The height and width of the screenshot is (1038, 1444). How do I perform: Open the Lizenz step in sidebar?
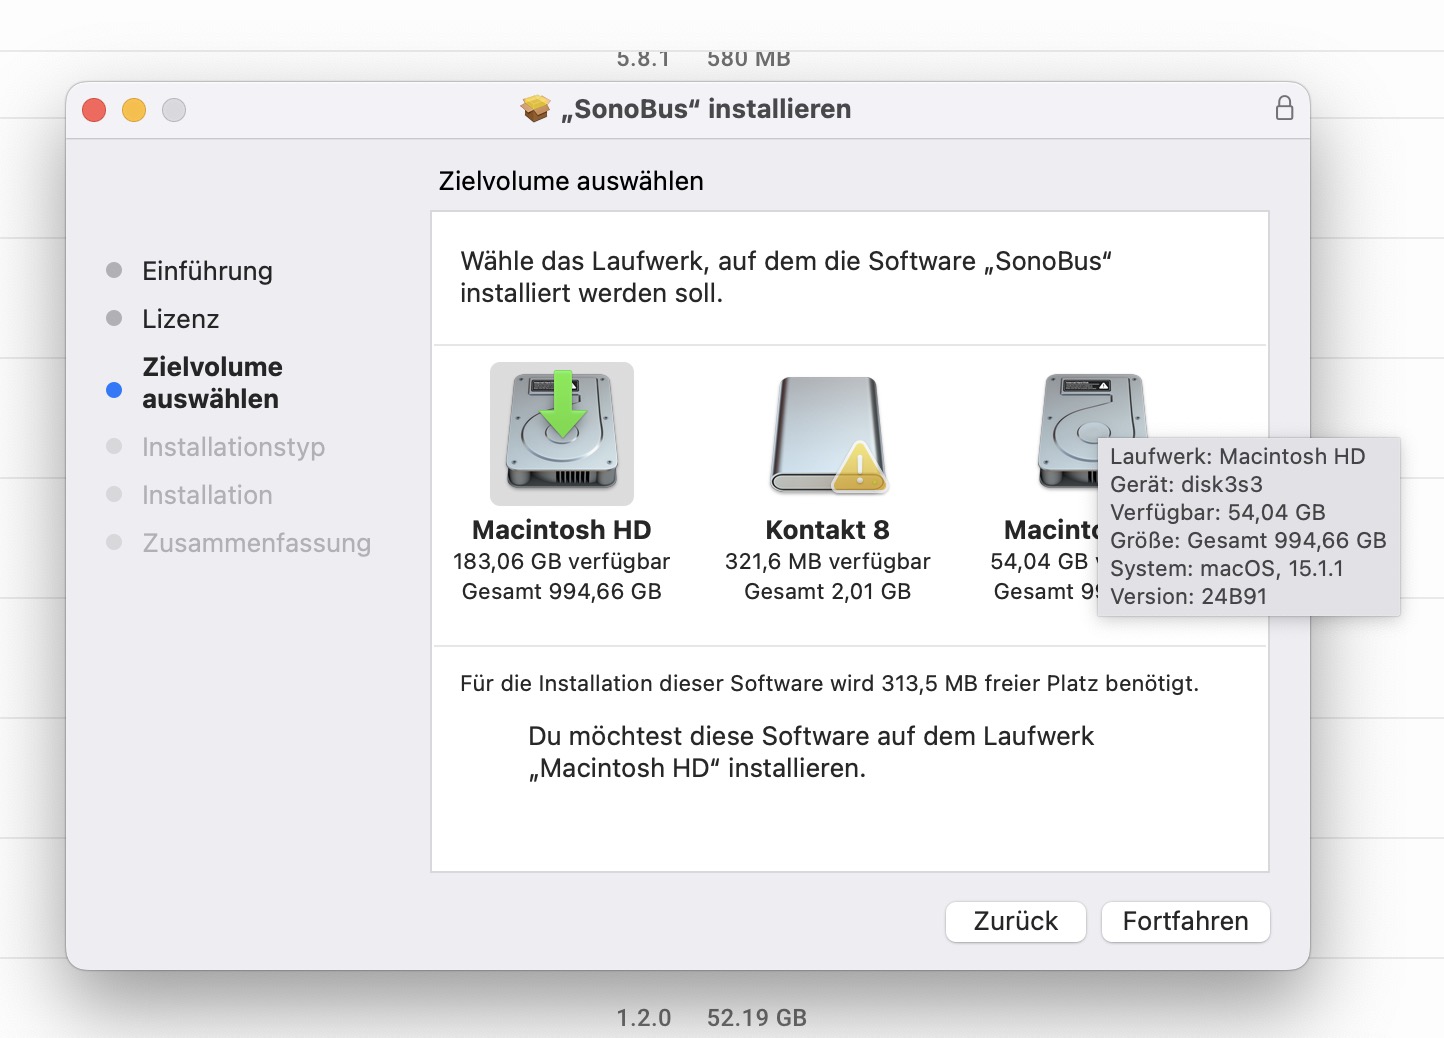click(x=180, y=319)
